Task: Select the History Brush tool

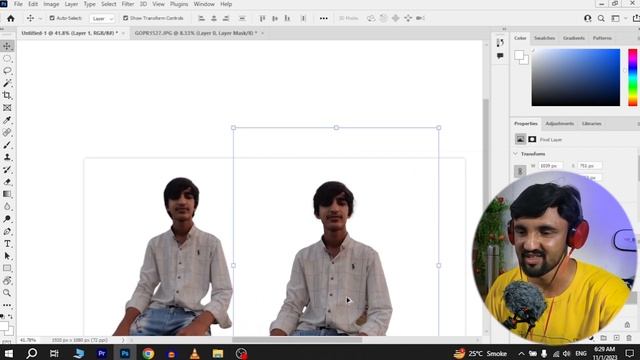Action: point(7,169)
